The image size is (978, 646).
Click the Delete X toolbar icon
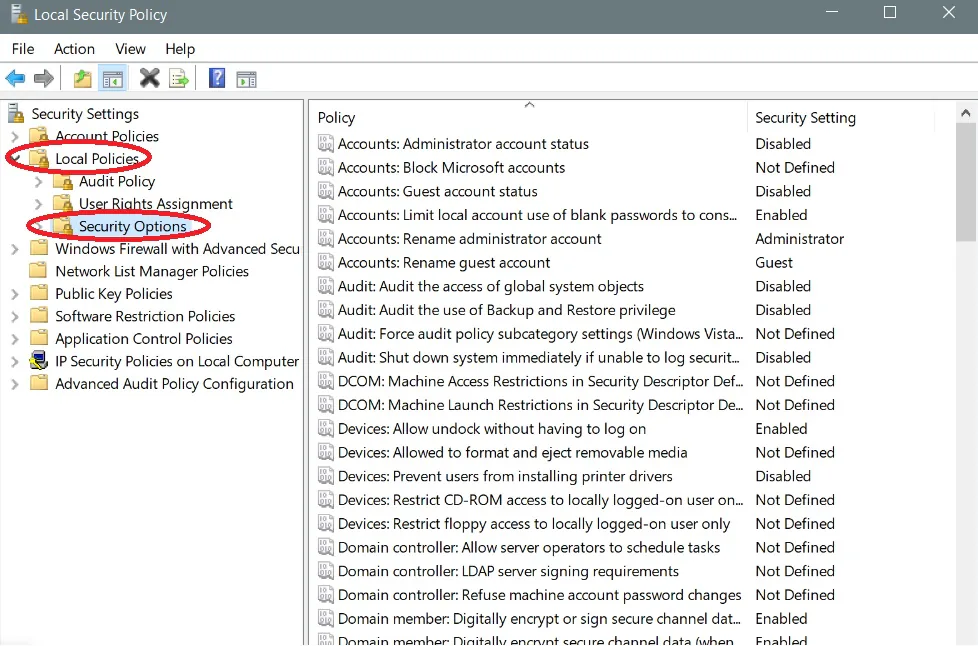coord(150,79)
